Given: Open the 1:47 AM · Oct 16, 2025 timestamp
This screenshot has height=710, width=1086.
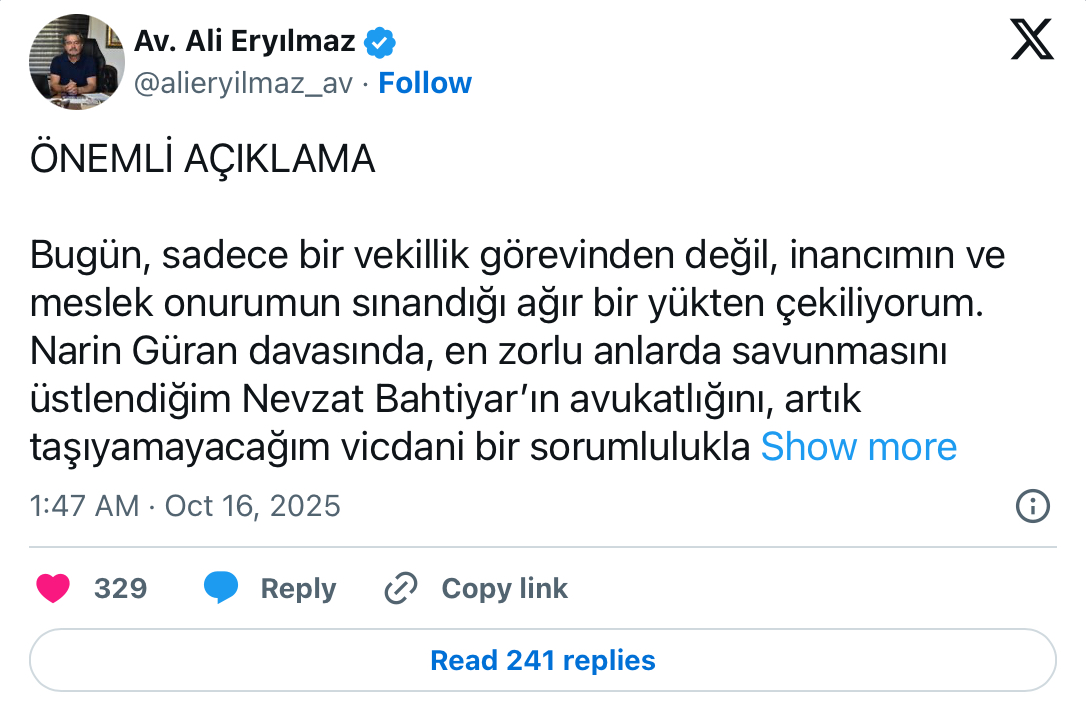Looking at the screenshot, I should 185,506.
